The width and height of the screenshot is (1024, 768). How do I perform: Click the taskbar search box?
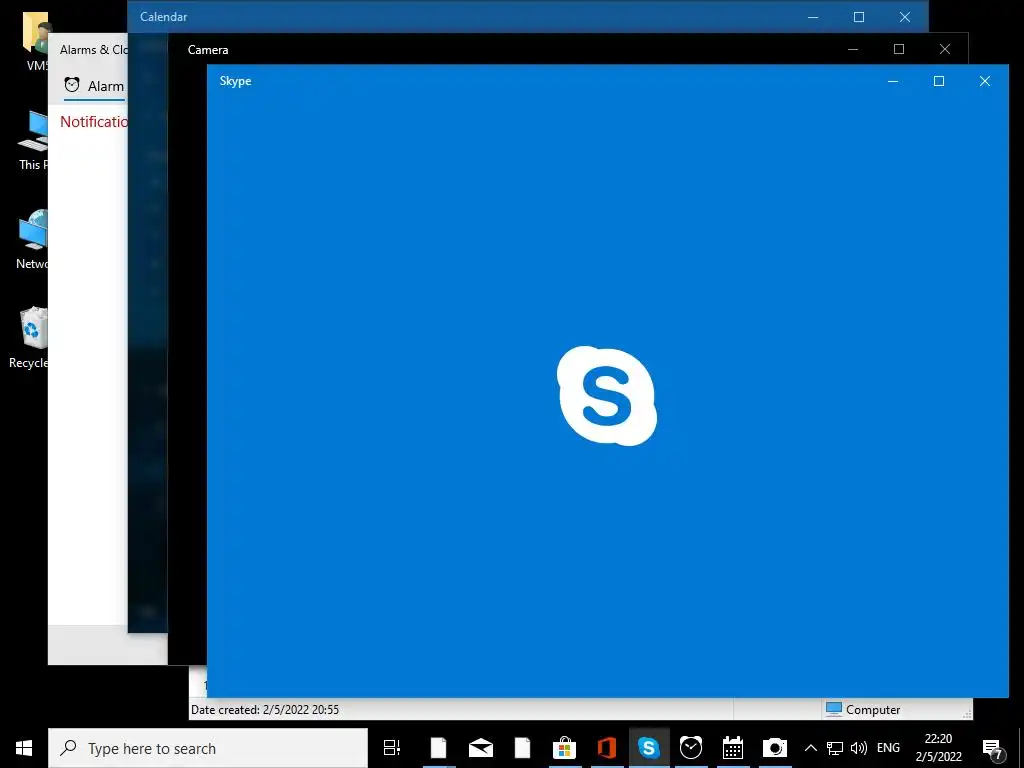click(208, 748)
